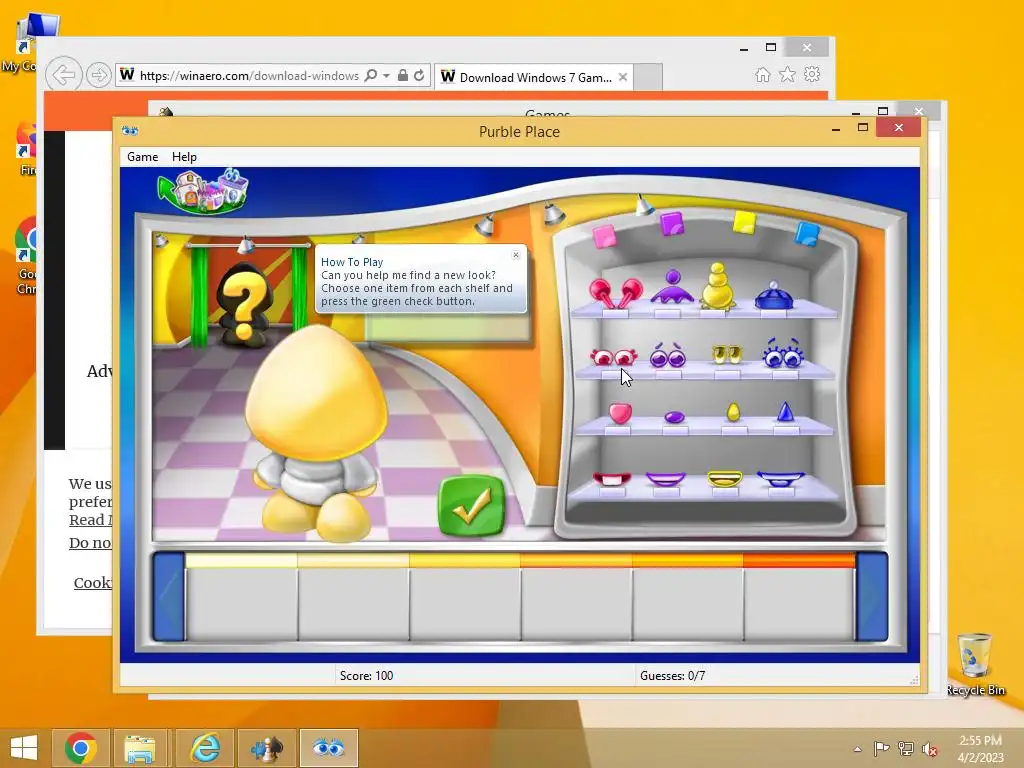This screenshot has width=1024, height=768.
Task: Click the Guesses: 0/7 status text
Action: (673, 676)
